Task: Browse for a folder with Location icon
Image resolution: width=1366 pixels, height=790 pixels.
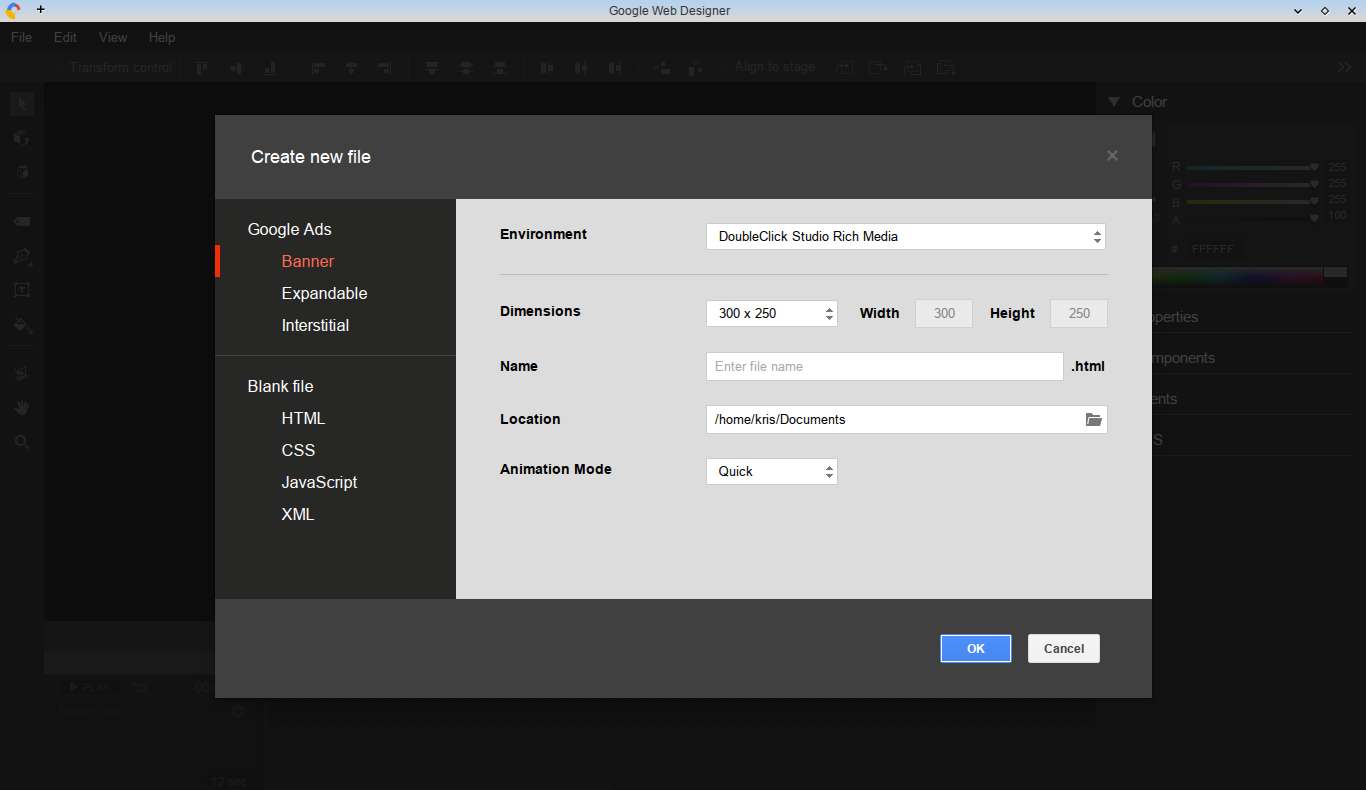Action: click(1094, 420)
